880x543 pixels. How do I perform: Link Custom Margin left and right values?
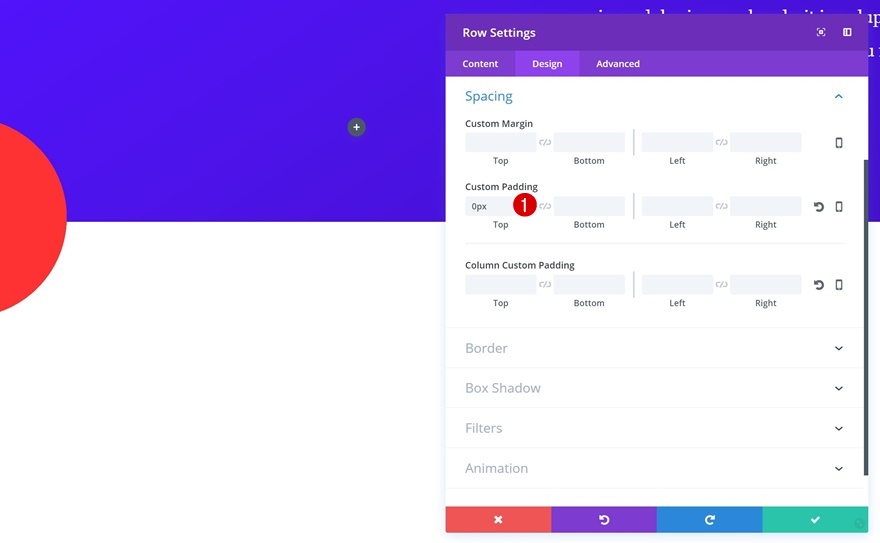click(x=722, y=142)
